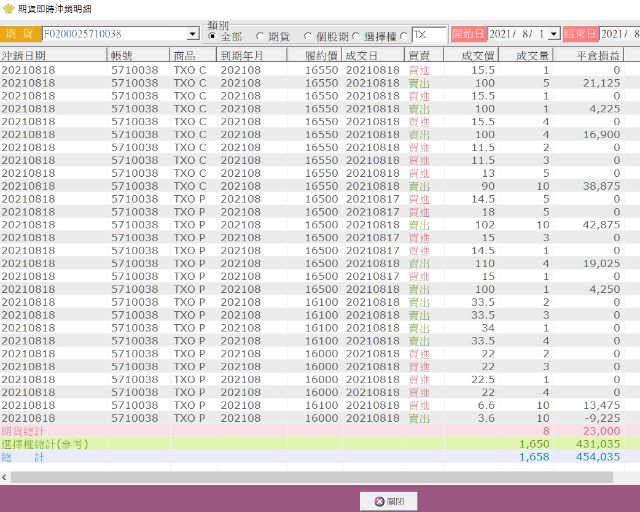Click the 關閉 button's X icon
This screenshot has width=640, height=512.
coord(379,501)
